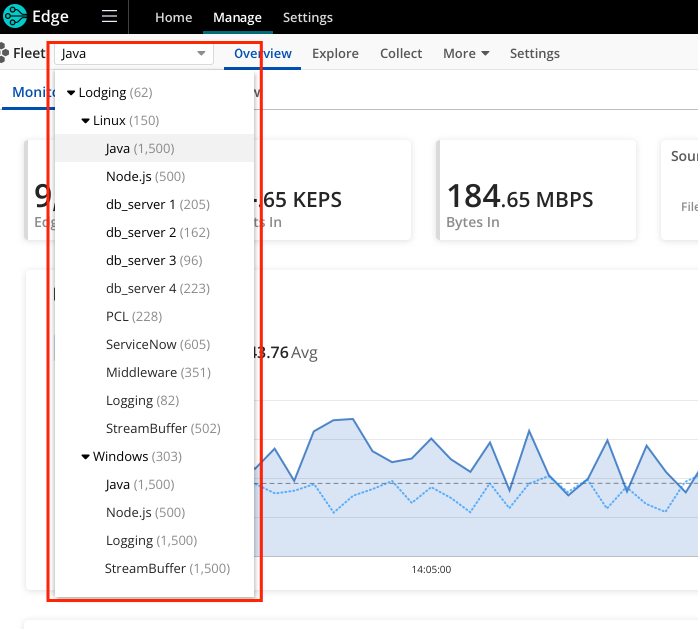Select the Overview tab
Viewport: 698px width, 629px height.
(263, 54)
